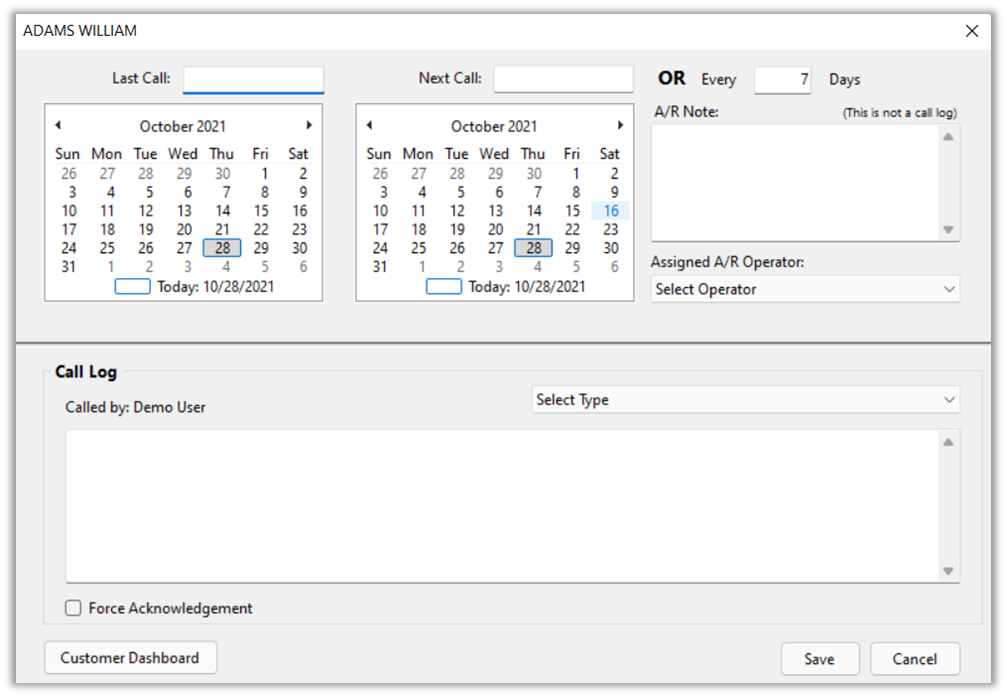The width and height of the screenshot is (1007, 697).
Task: Expand the Select Type dropdown
Action: coord(745,400)
